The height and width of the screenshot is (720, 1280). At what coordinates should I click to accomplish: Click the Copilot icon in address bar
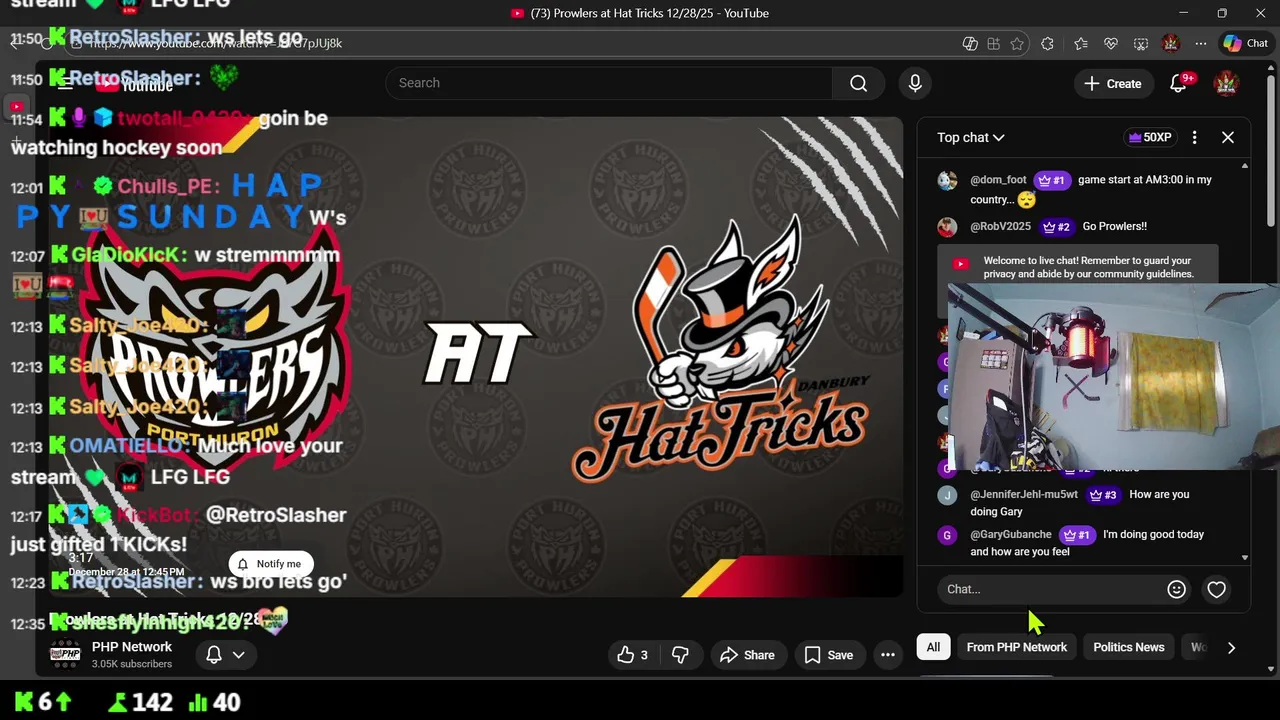point(969,43)
